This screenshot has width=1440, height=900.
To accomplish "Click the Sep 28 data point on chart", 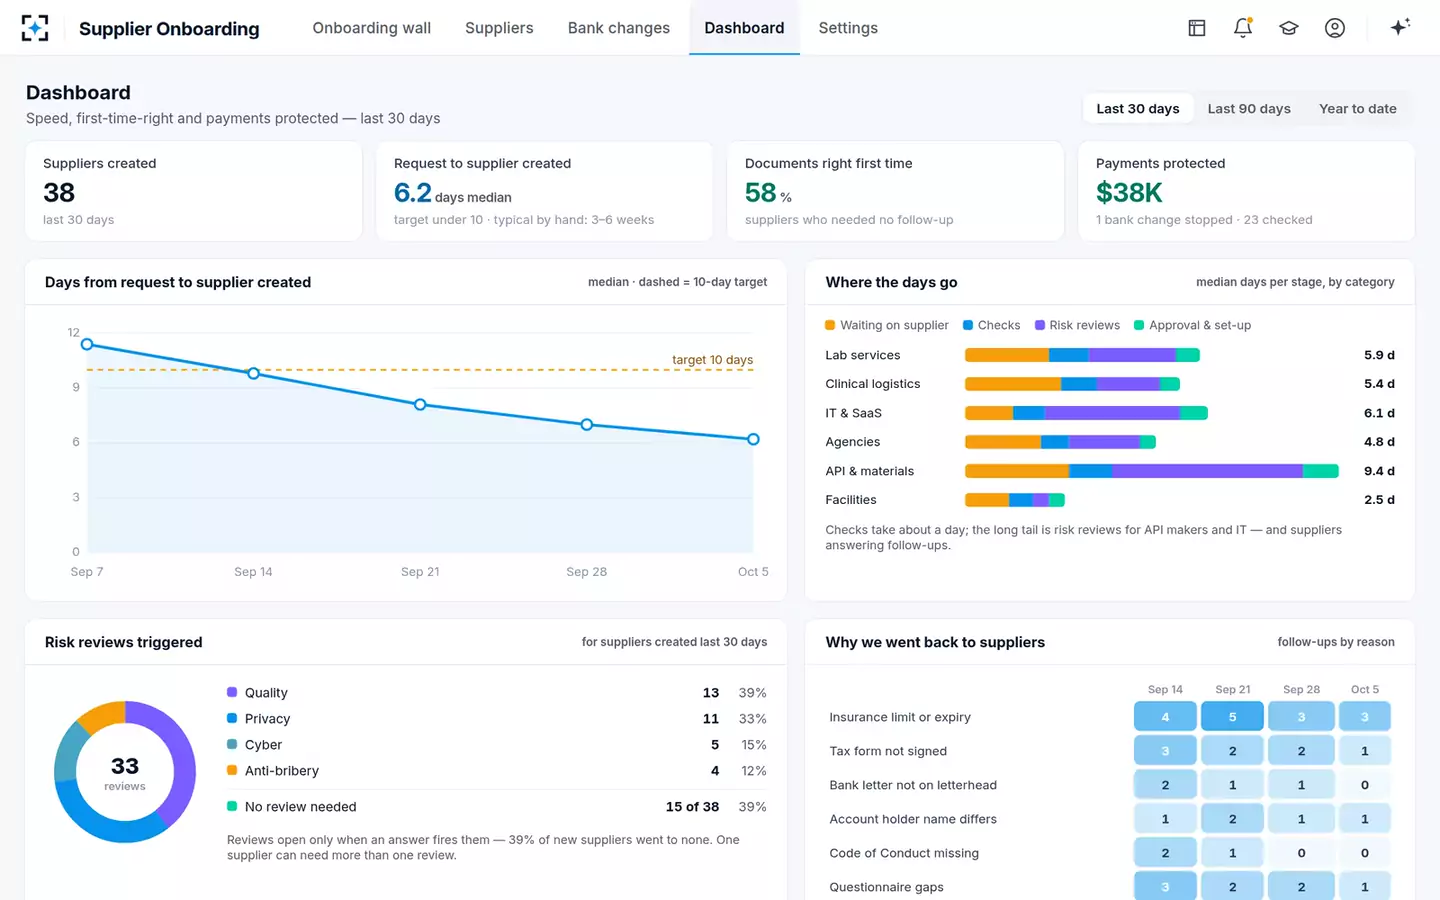I will click(587, 425).
